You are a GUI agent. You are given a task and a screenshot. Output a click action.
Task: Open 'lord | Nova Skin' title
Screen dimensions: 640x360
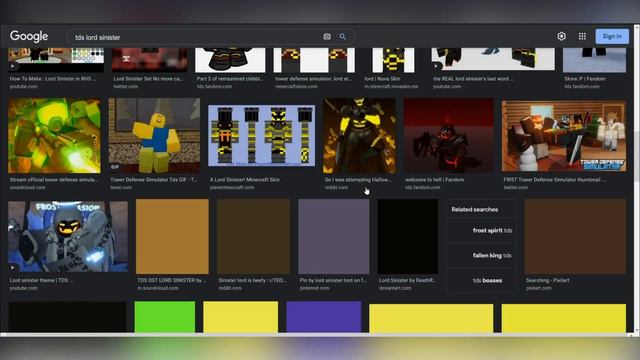click(382, 79)
